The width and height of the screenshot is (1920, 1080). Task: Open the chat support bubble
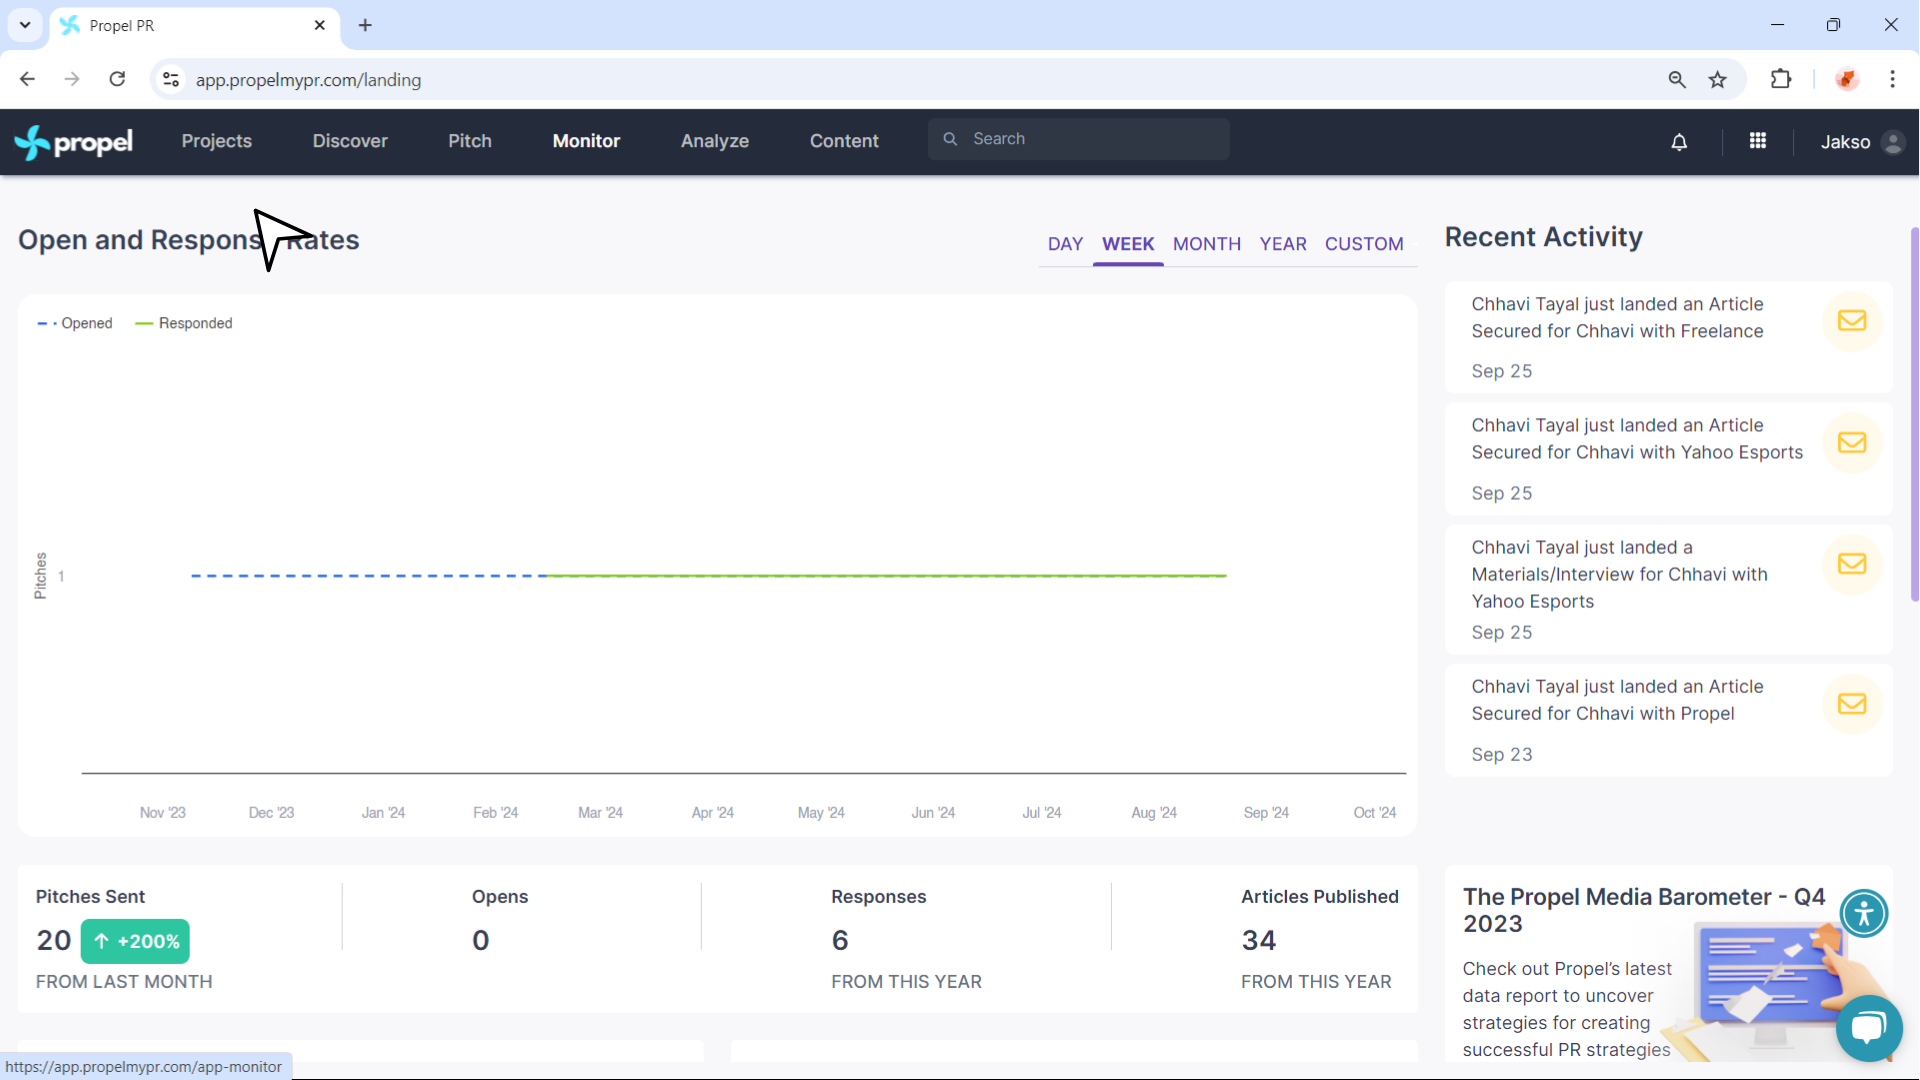click(x=1868, y=1027)
